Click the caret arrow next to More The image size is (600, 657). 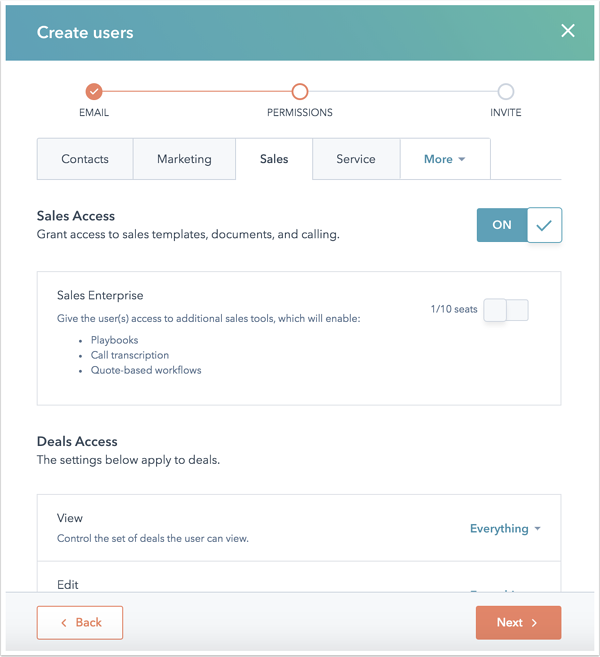tap(462, 159)
